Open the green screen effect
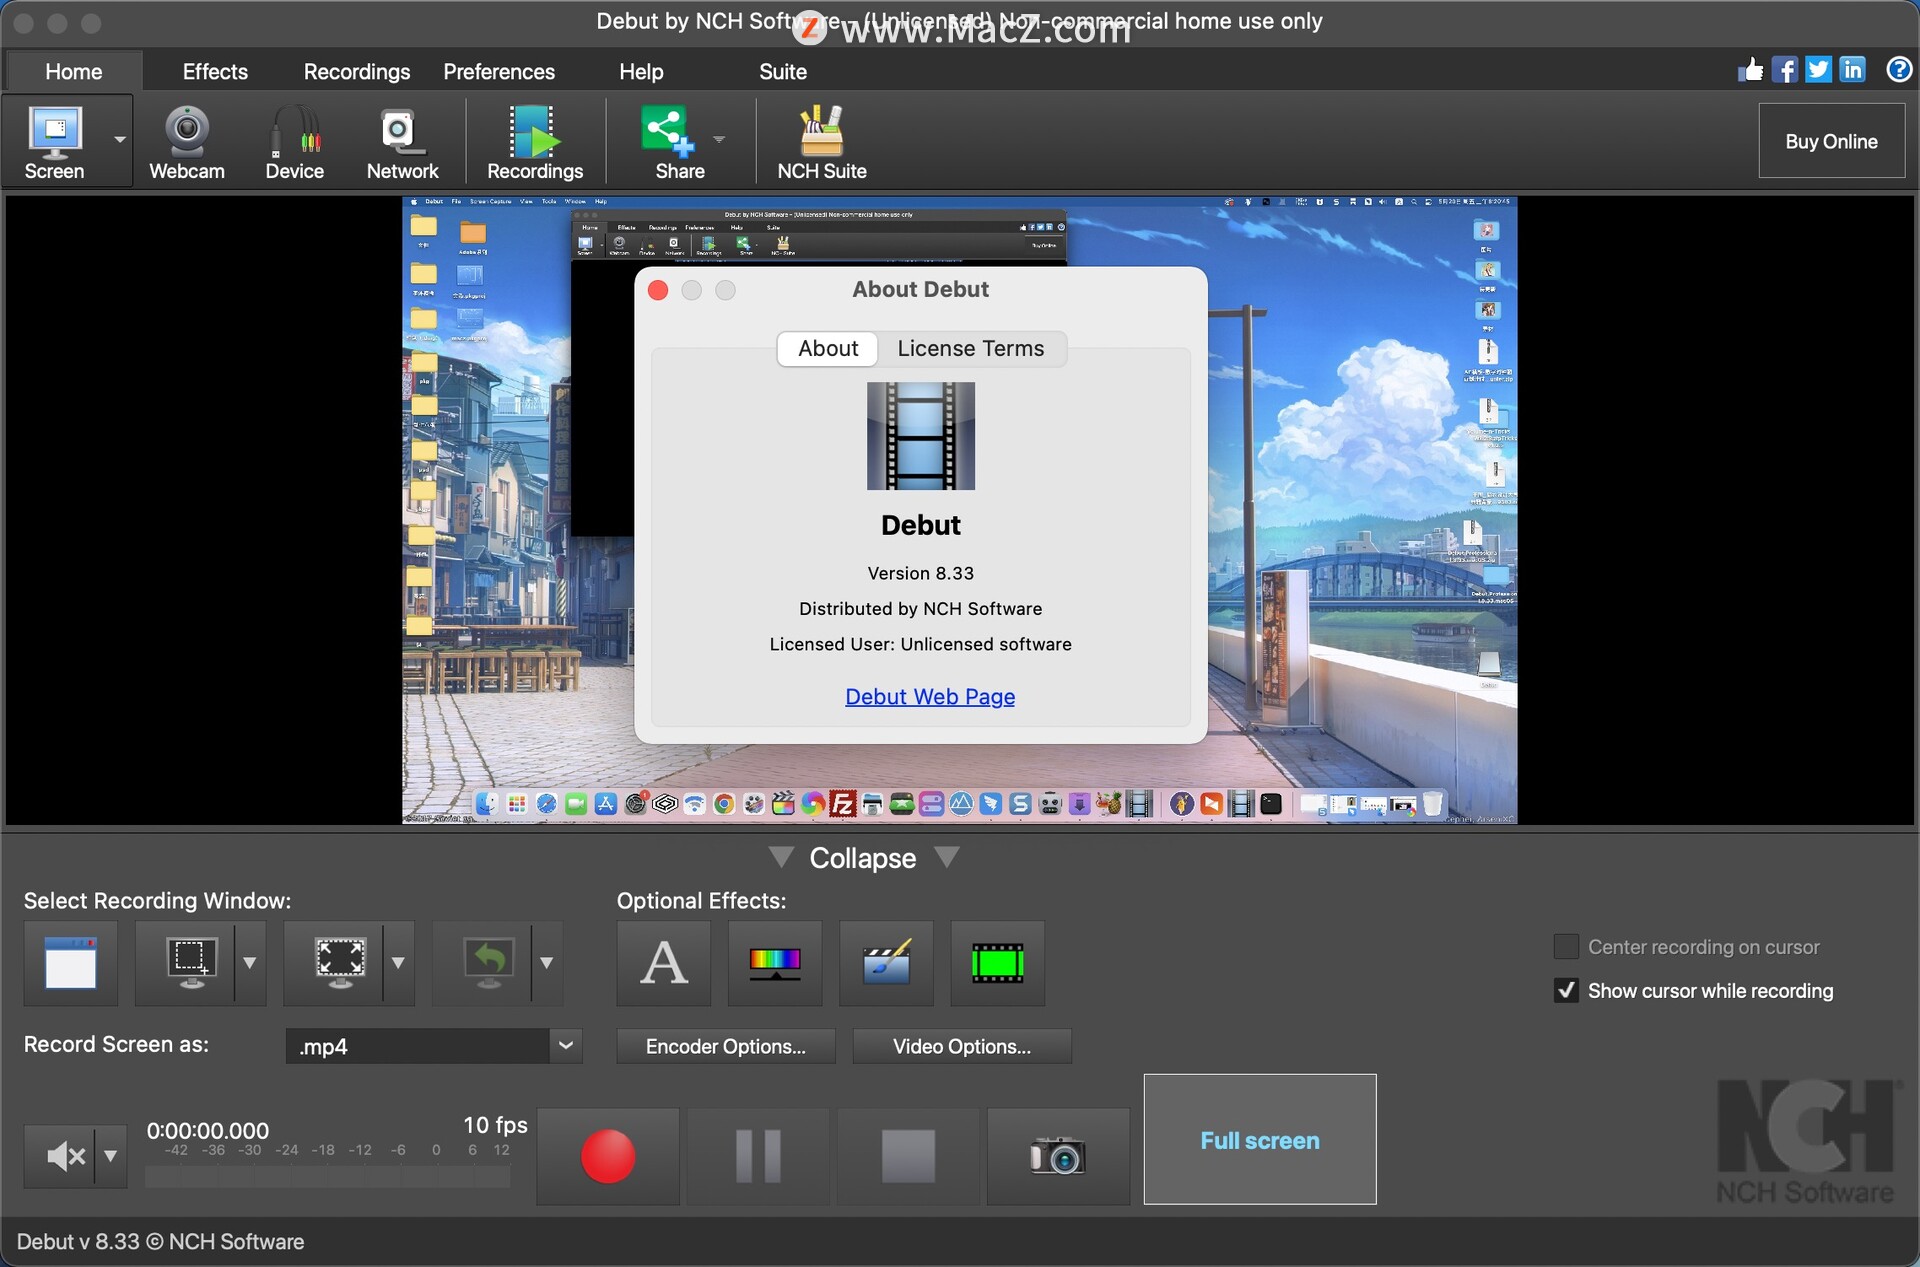 point(997,963)
